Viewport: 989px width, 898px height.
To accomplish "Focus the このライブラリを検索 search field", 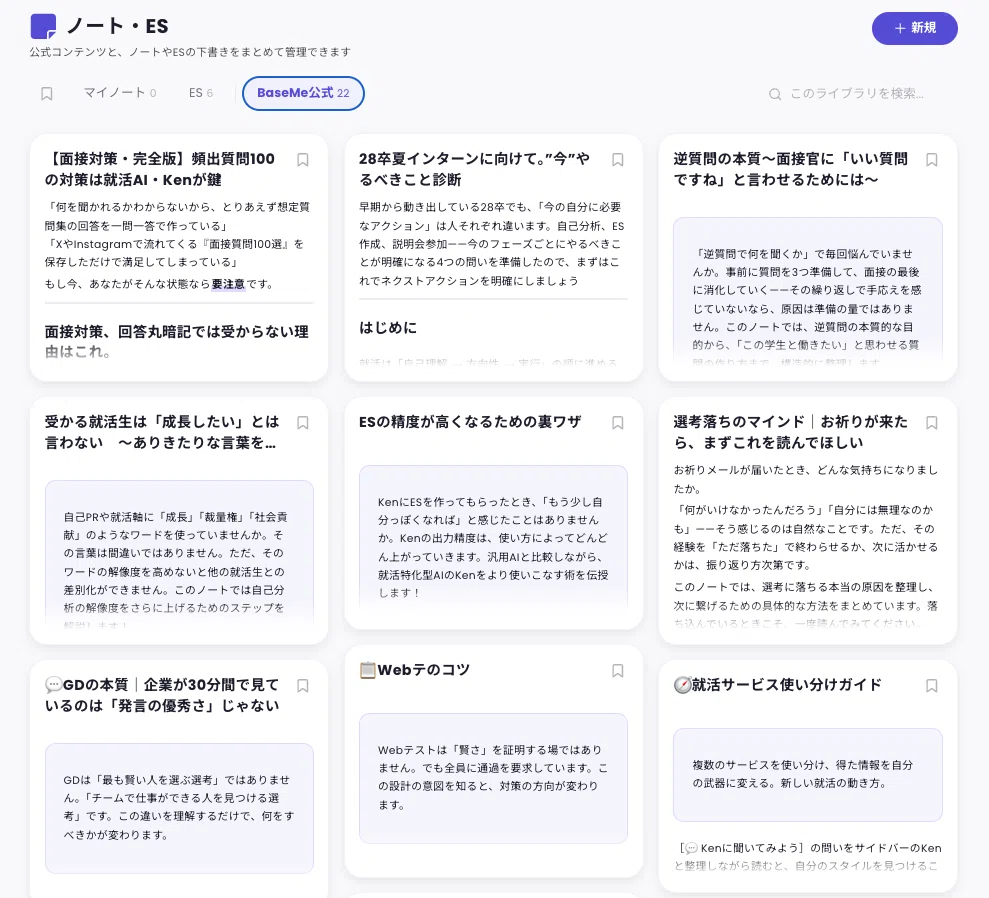I will pyautogui.click(x=858, y=94).
